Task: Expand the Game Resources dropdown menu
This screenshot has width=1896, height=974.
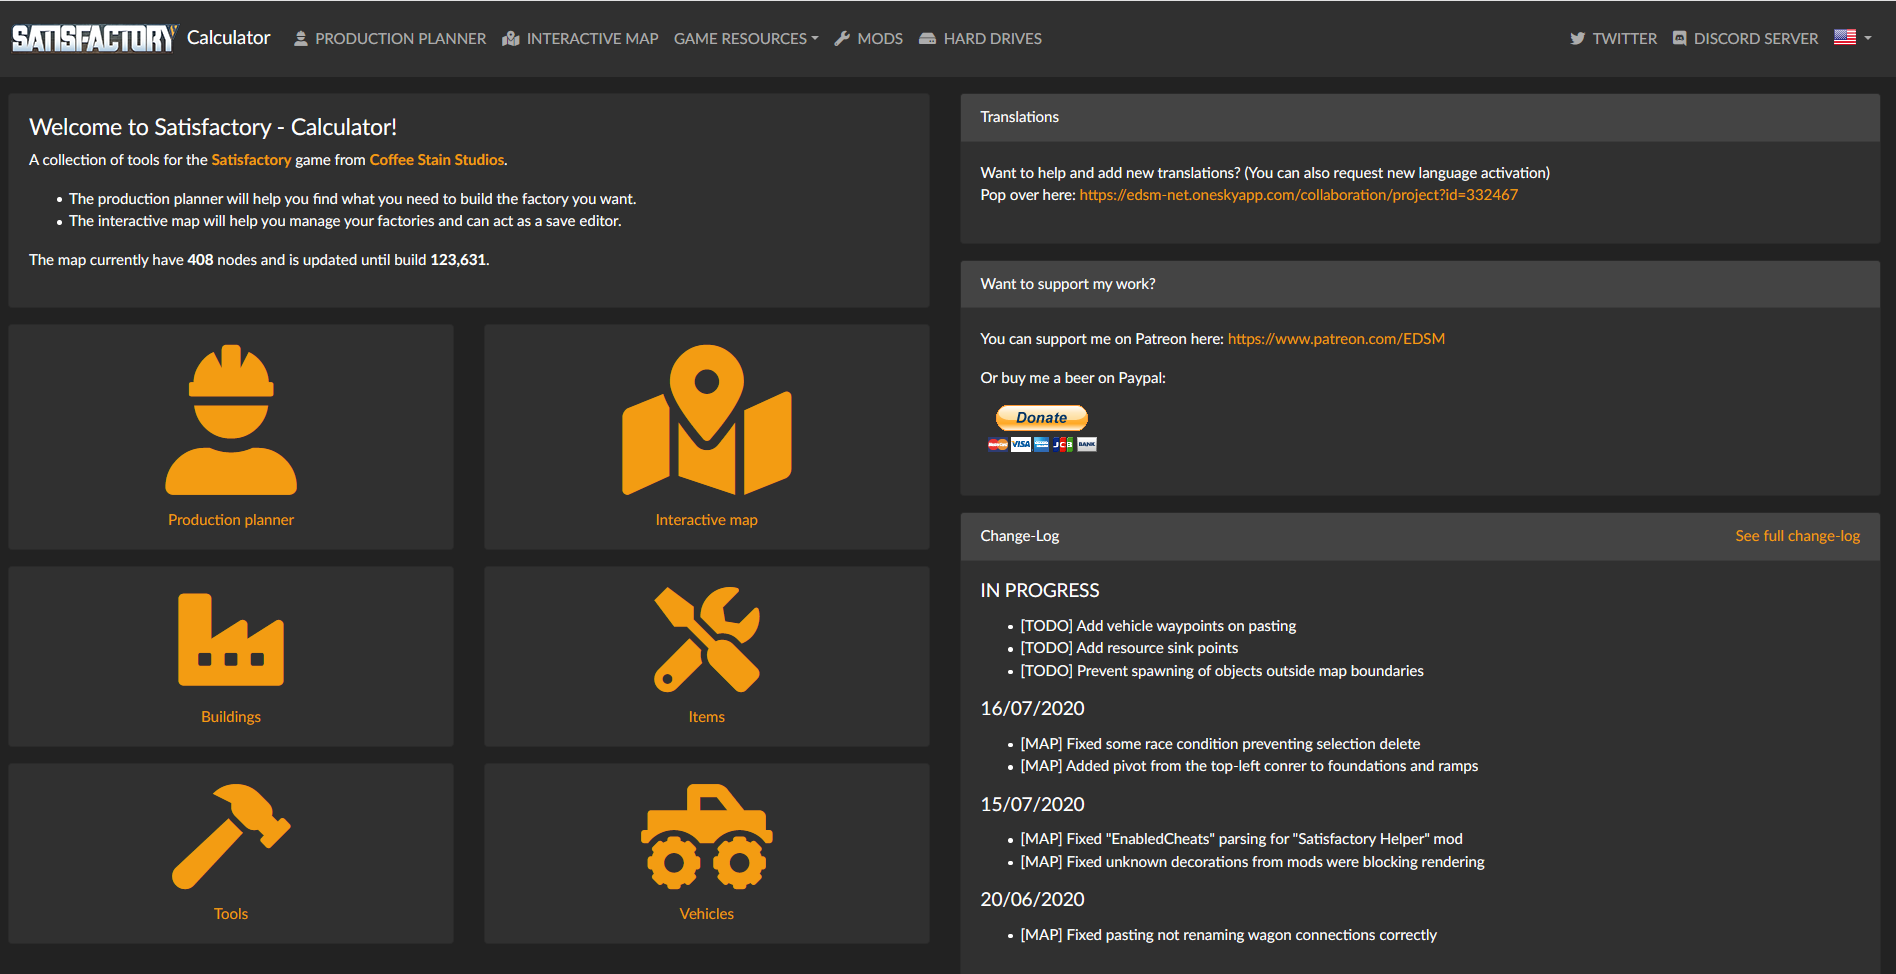Action: pyautogui.click(x=745, y=39)
